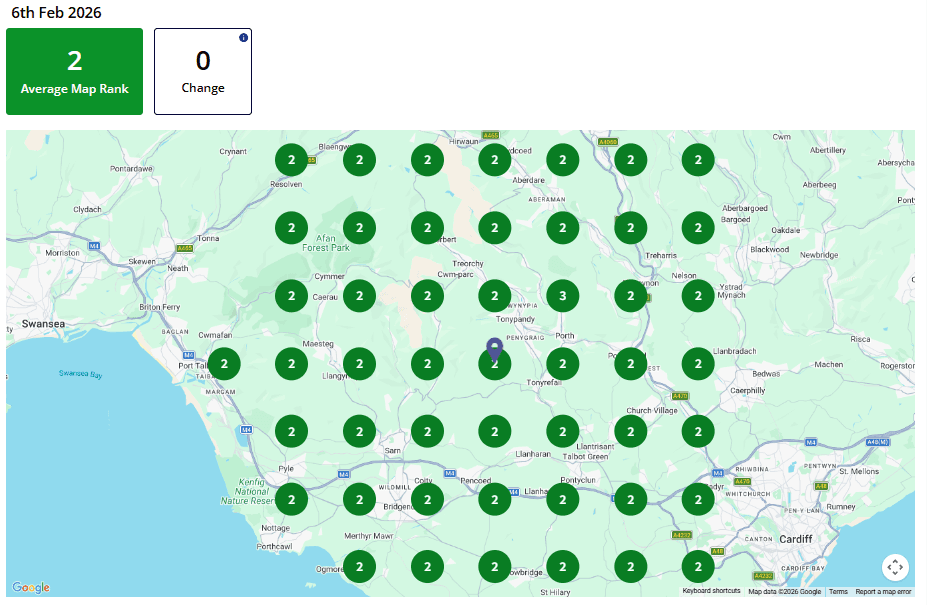The height and width of the screenshot is (605, 927).
Task: Select the rank marker beside Port Talbot
Action: pos(224,364)
